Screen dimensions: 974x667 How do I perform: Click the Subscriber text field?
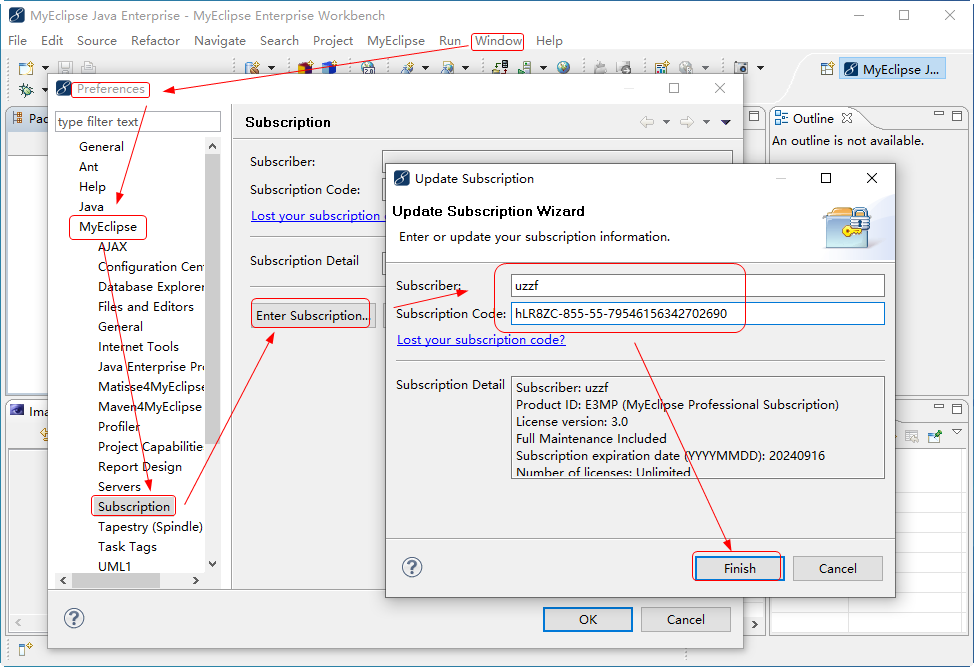tap(697, 286)
